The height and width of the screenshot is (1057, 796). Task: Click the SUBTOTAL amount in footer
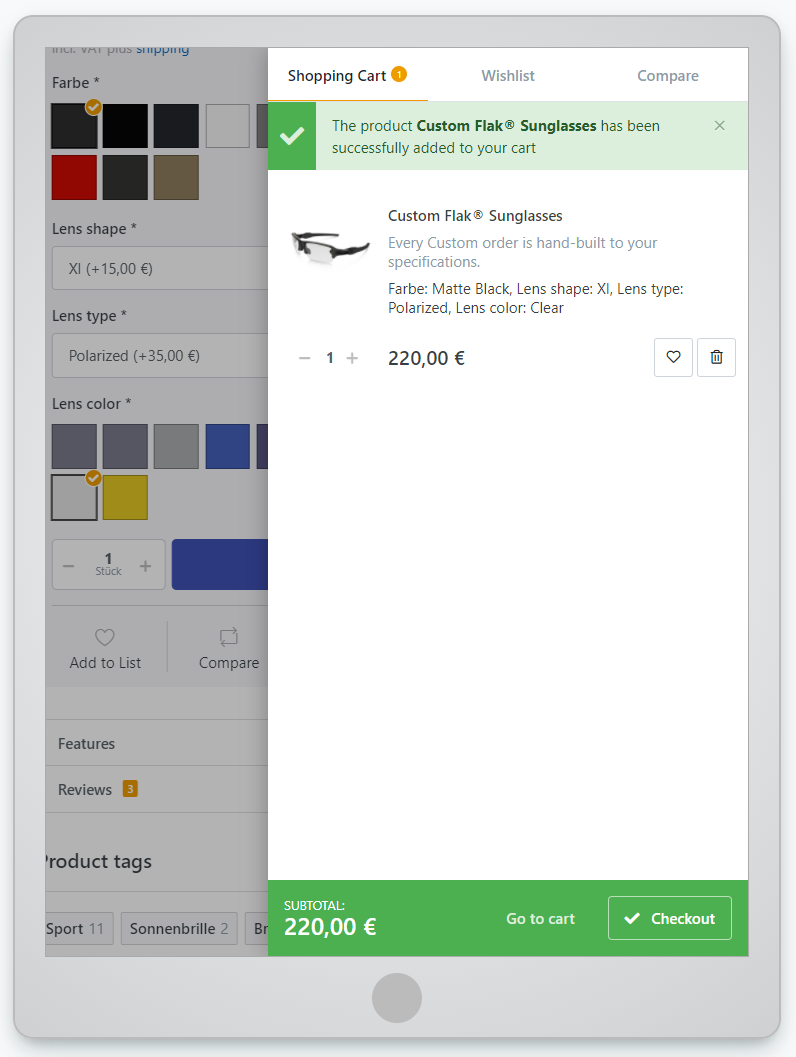tap(330, 927)
